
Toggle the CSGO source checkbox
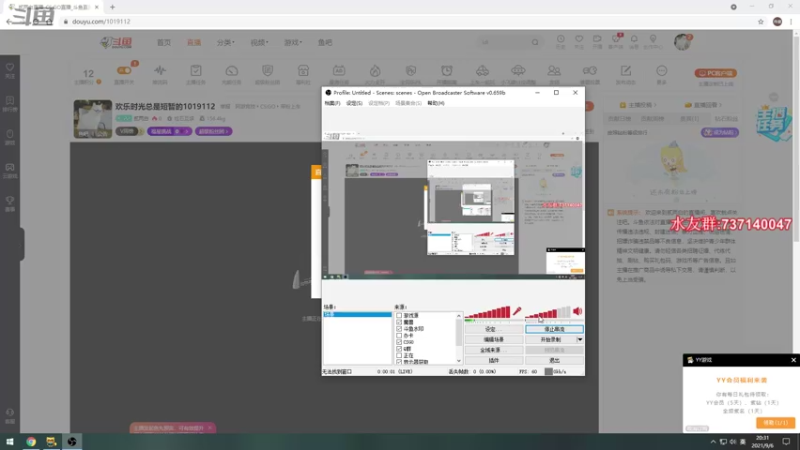pos(399,342)
